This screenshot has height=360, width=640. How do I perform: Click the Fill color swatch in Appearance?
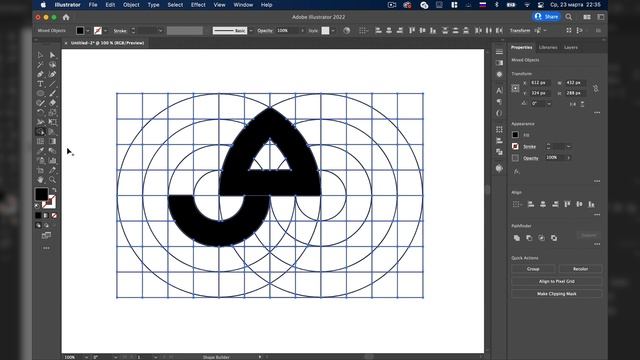(x=516, y=135)
